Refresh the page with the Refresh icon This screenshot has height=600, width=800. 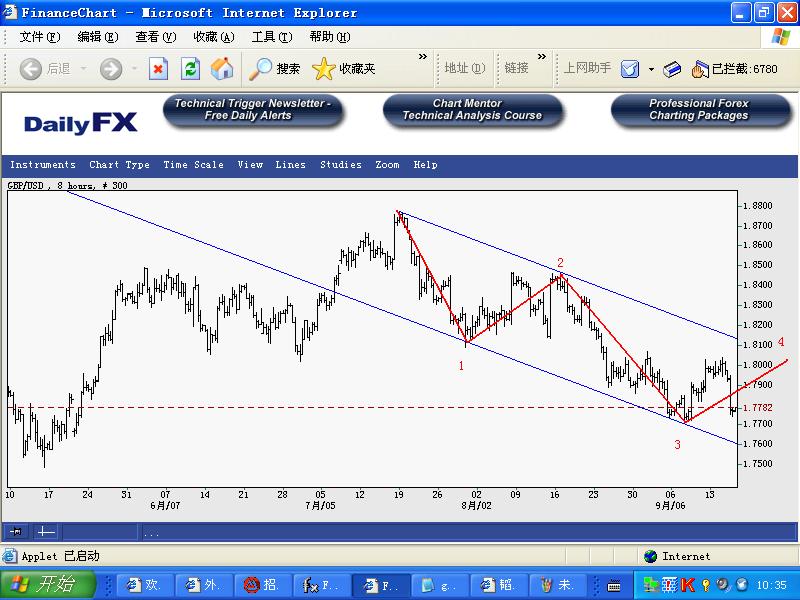coord(190,69)
